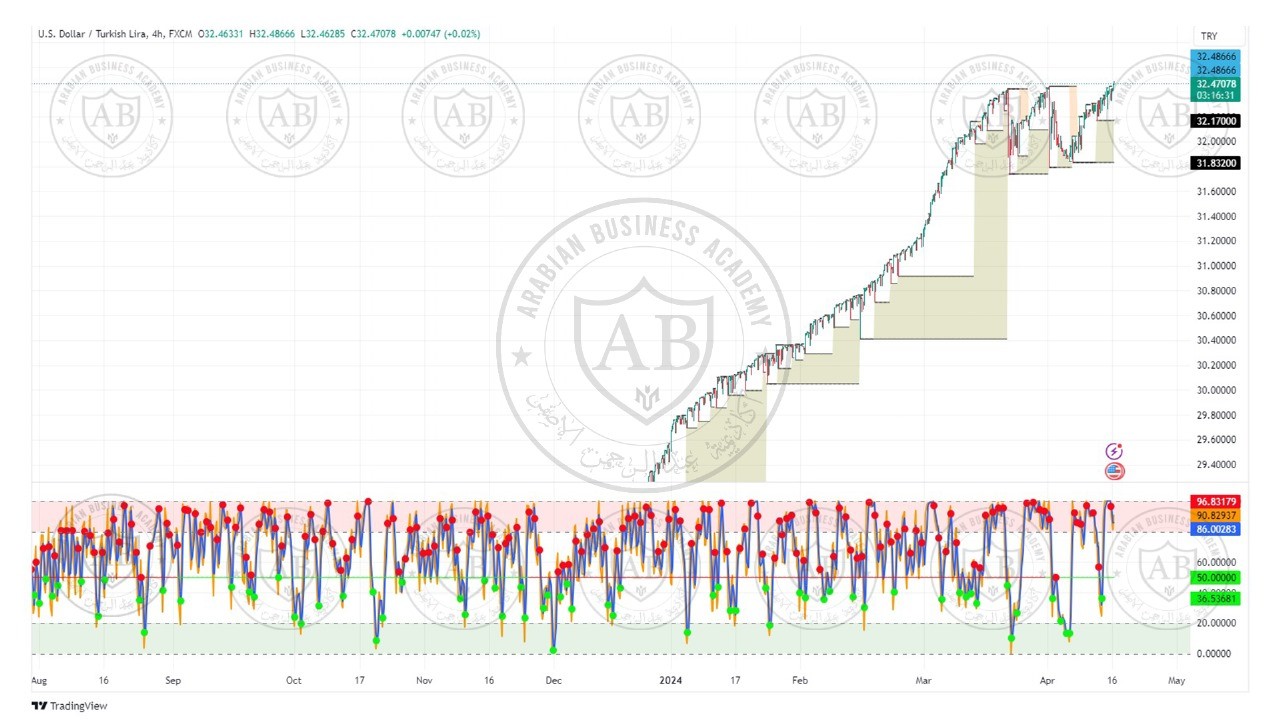
Task: Click the TradingView logo
Action: pyautogui.click(x=69, y=706)
